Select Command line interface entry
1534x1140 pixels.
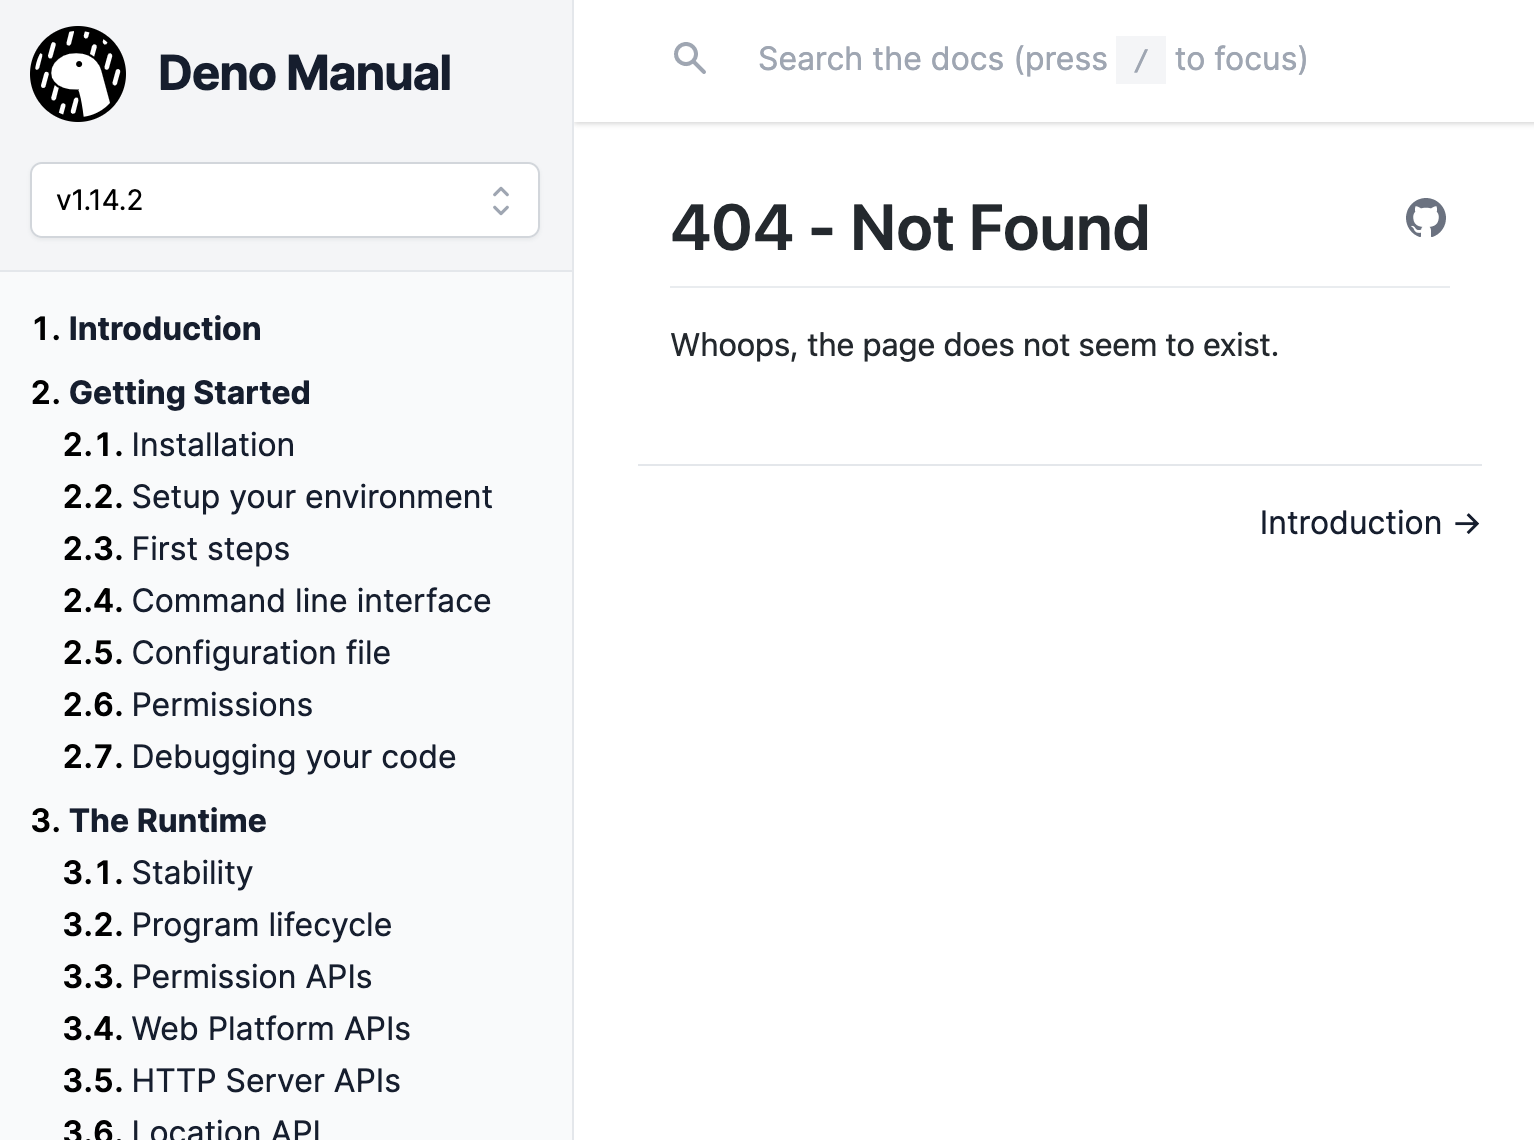[311, 600]
